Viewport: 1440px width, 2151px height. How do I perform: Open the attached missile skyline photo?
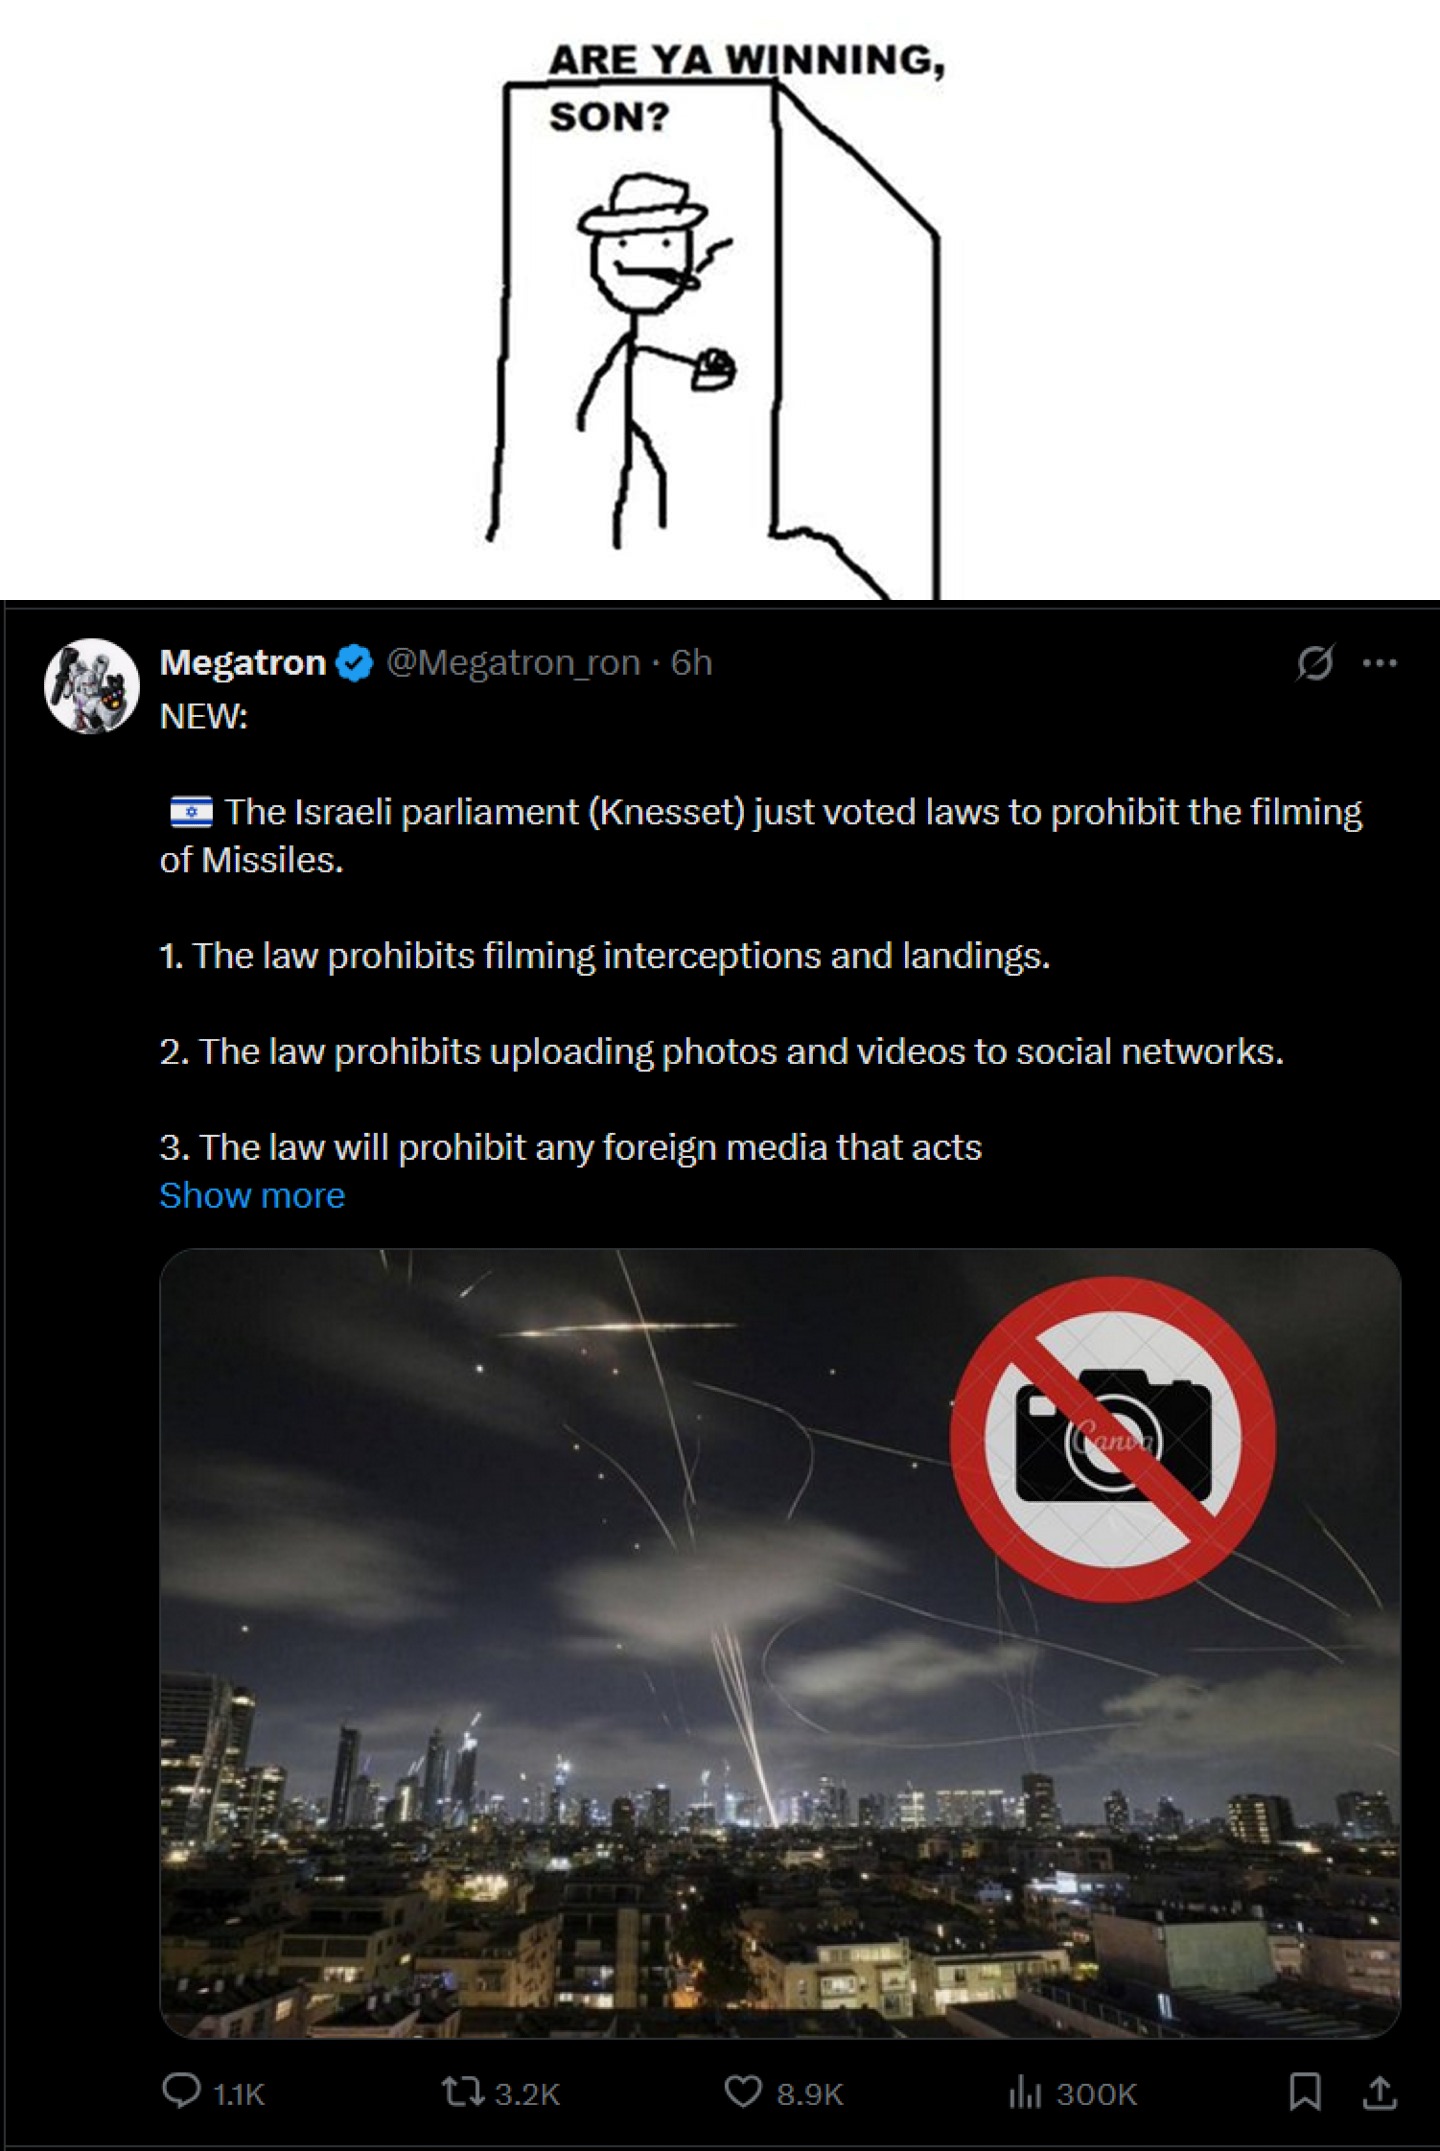coord(780,1643)
